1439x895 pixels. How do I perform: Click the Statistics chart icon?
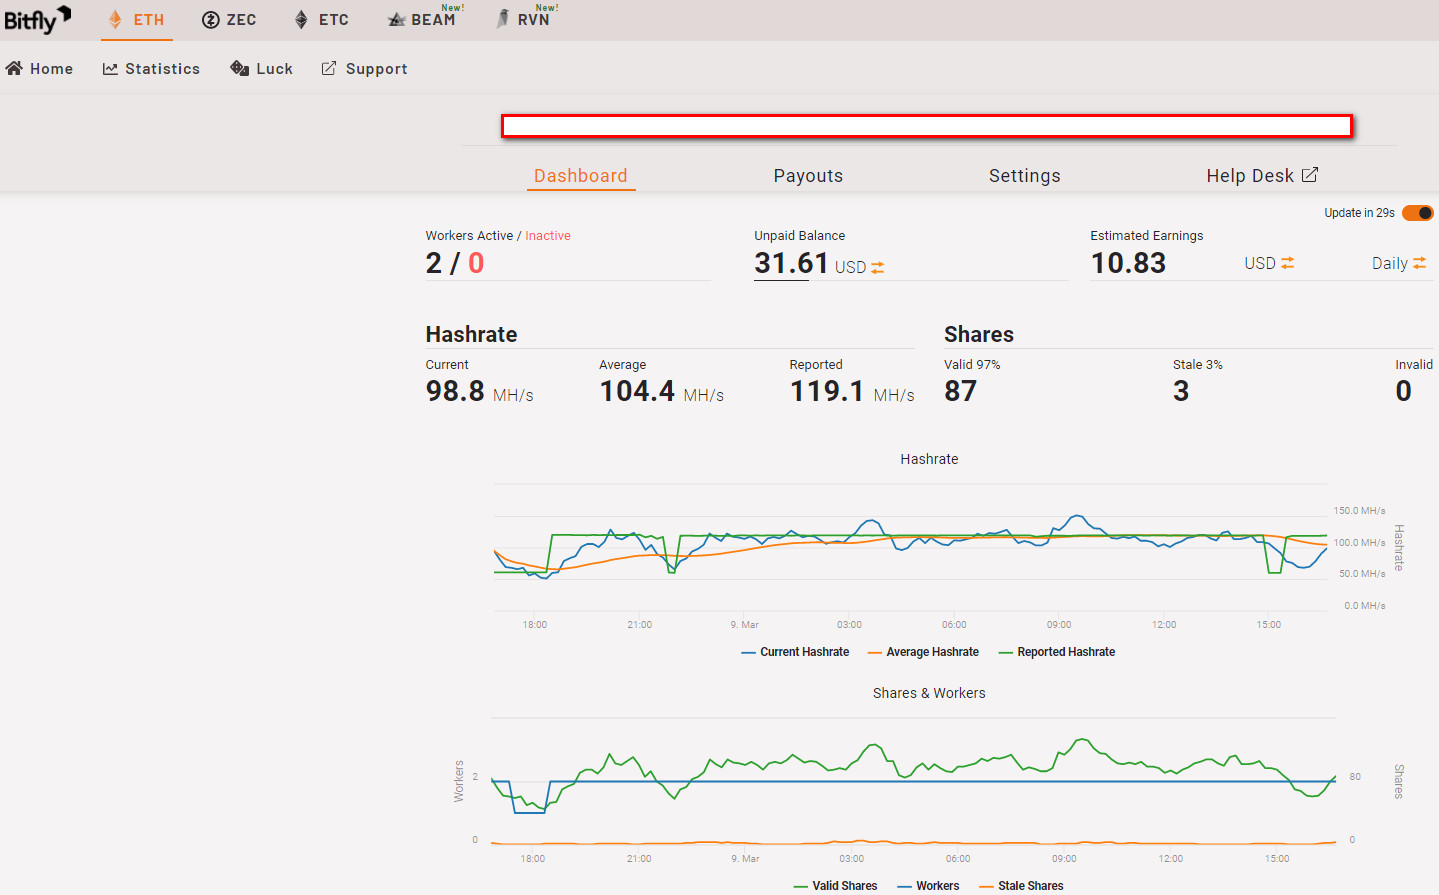110,69
